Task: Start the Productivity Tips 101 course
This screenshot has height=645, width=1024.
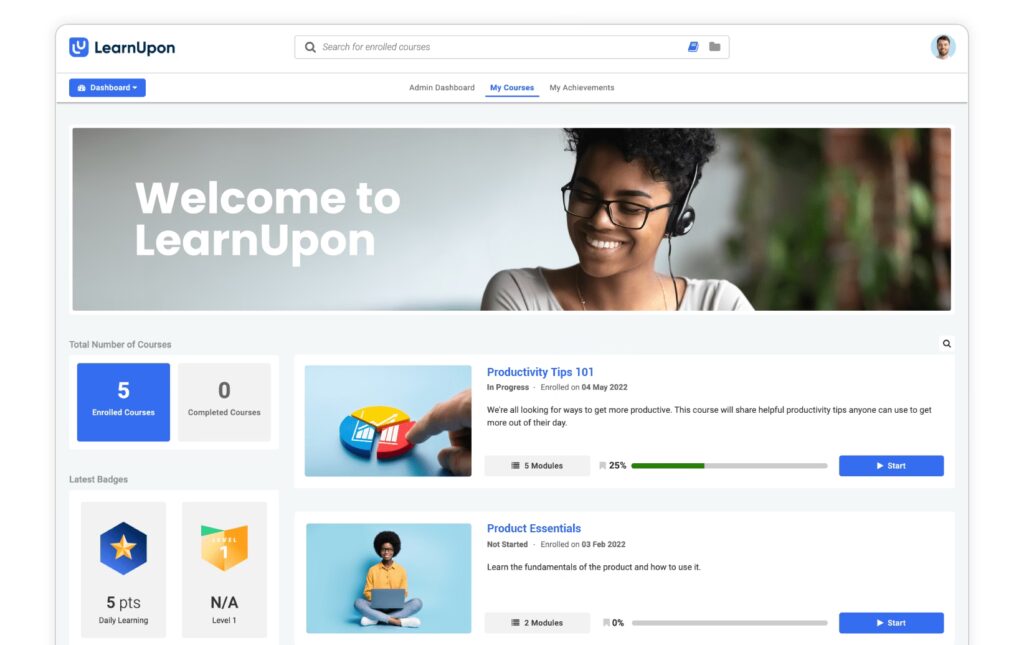Action: point(890,466)
